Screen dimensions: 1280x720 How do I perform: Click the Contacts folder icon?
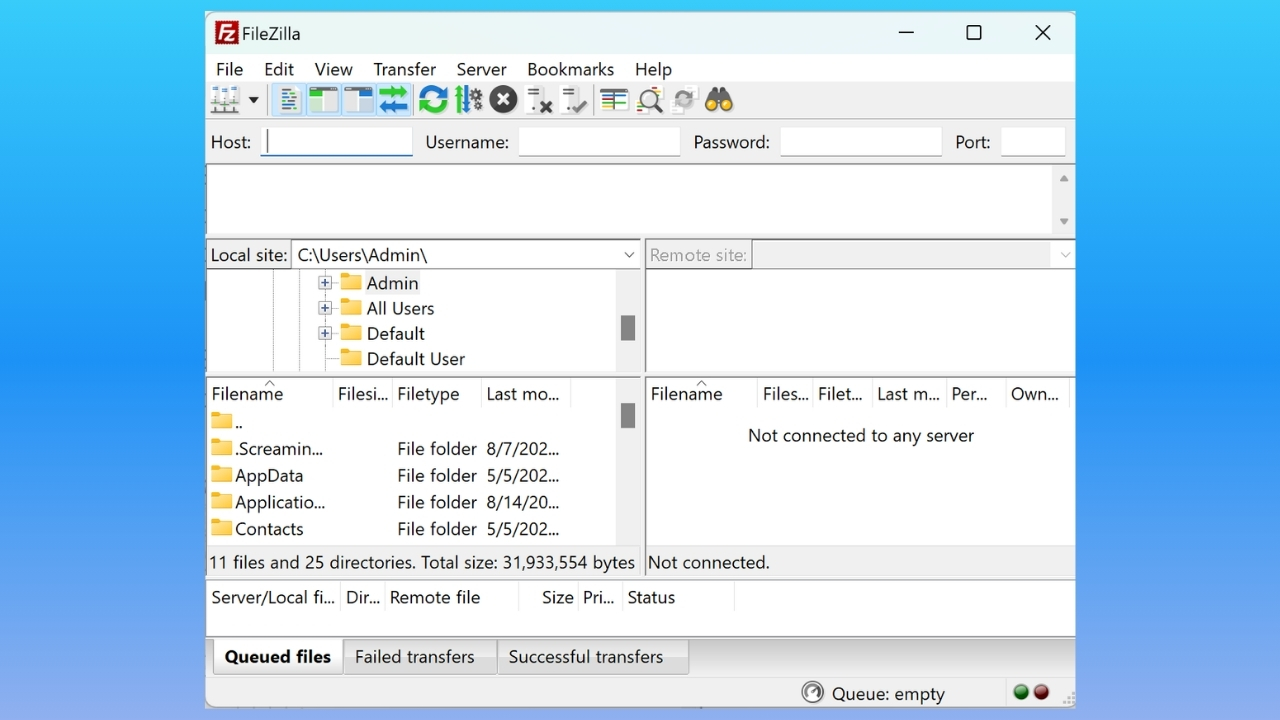click(222, 527)
